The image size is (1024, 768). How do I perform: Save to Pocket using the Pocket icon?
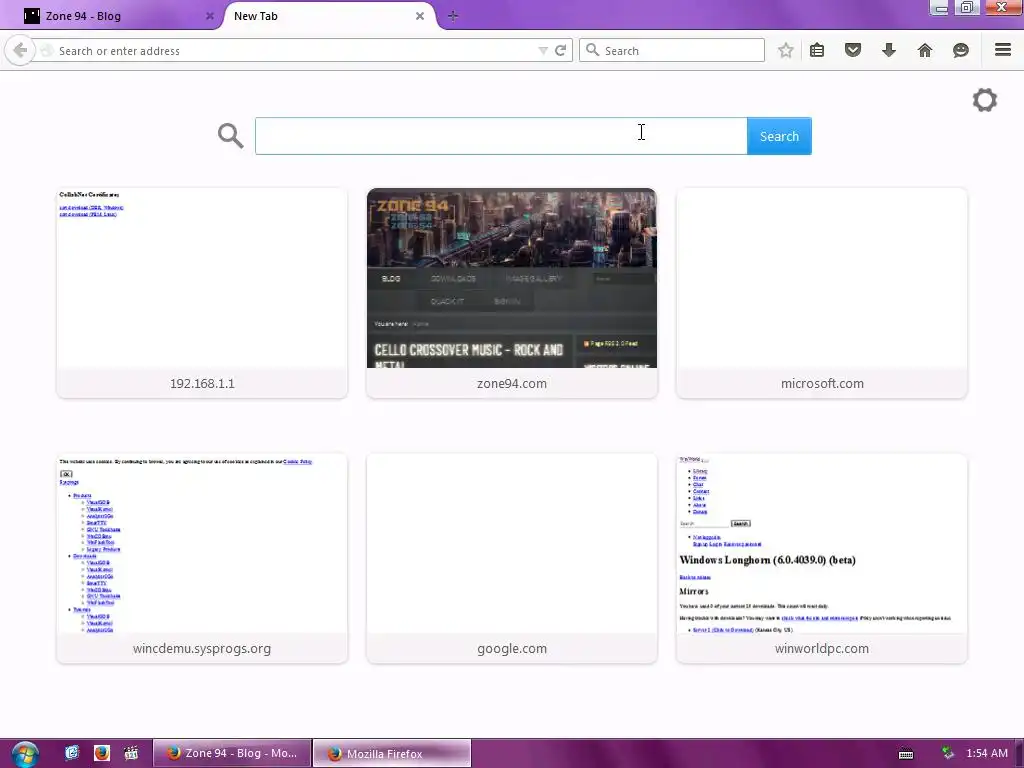point(853,50)
